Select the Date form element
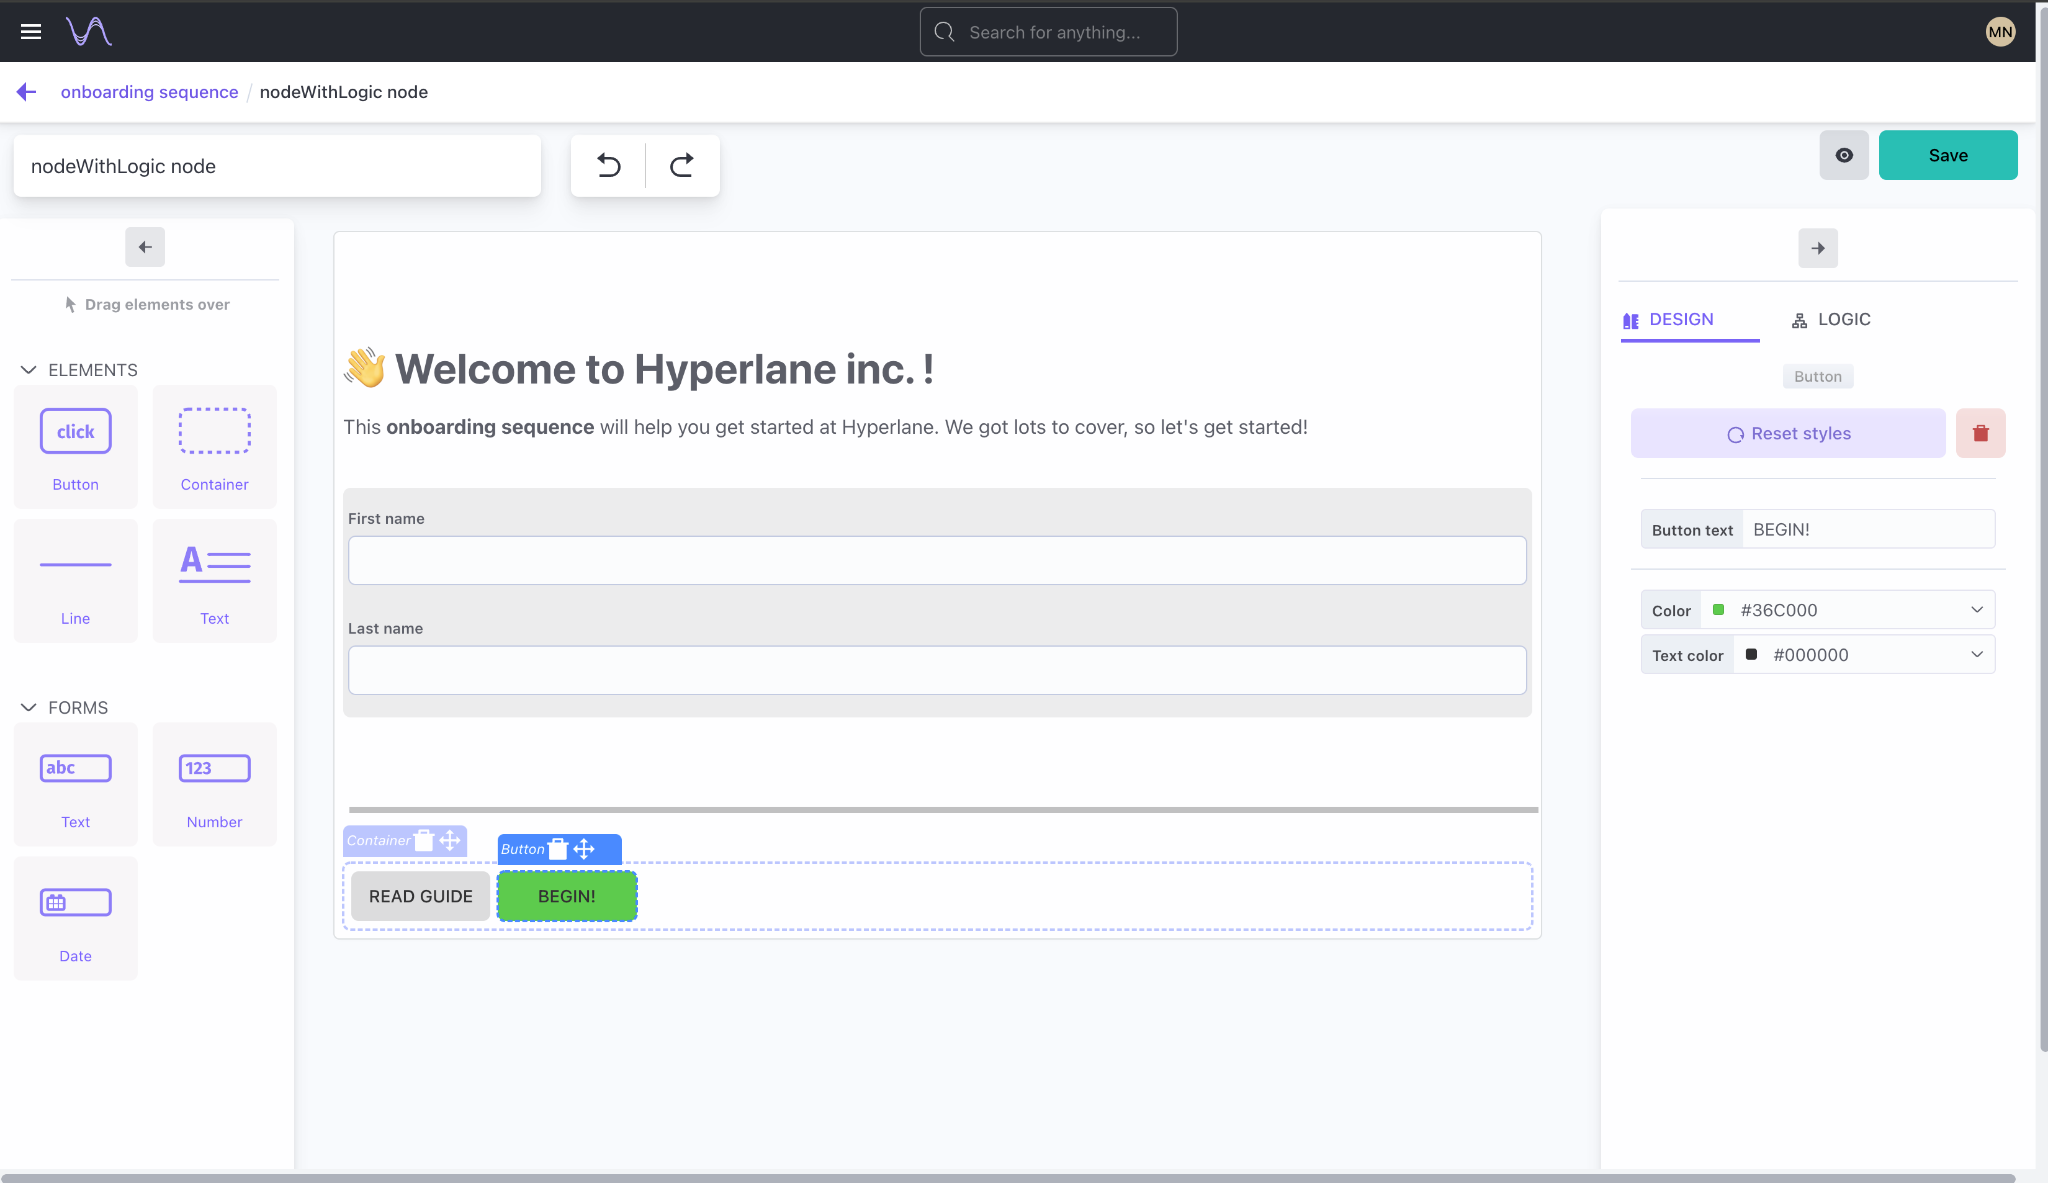This screenshot has height=1183, width=2048. (75, 917)
